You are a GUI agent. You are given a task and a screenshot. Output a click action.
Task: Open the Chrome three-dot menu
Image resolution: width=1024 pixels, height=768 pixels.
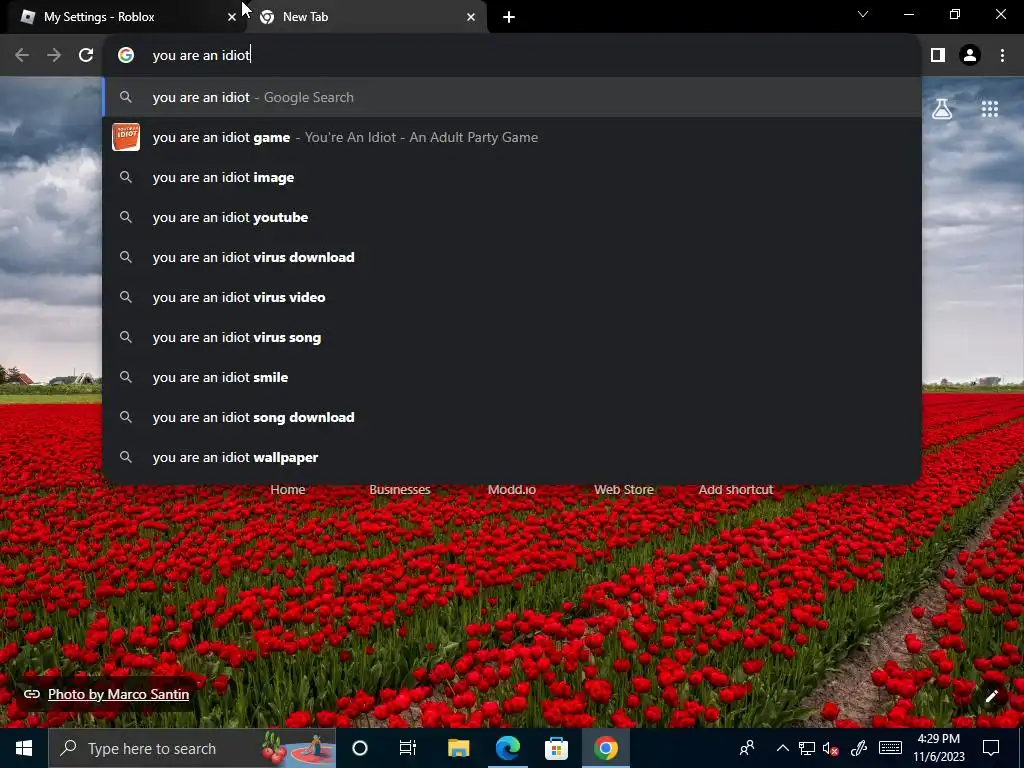[1002, 56]
